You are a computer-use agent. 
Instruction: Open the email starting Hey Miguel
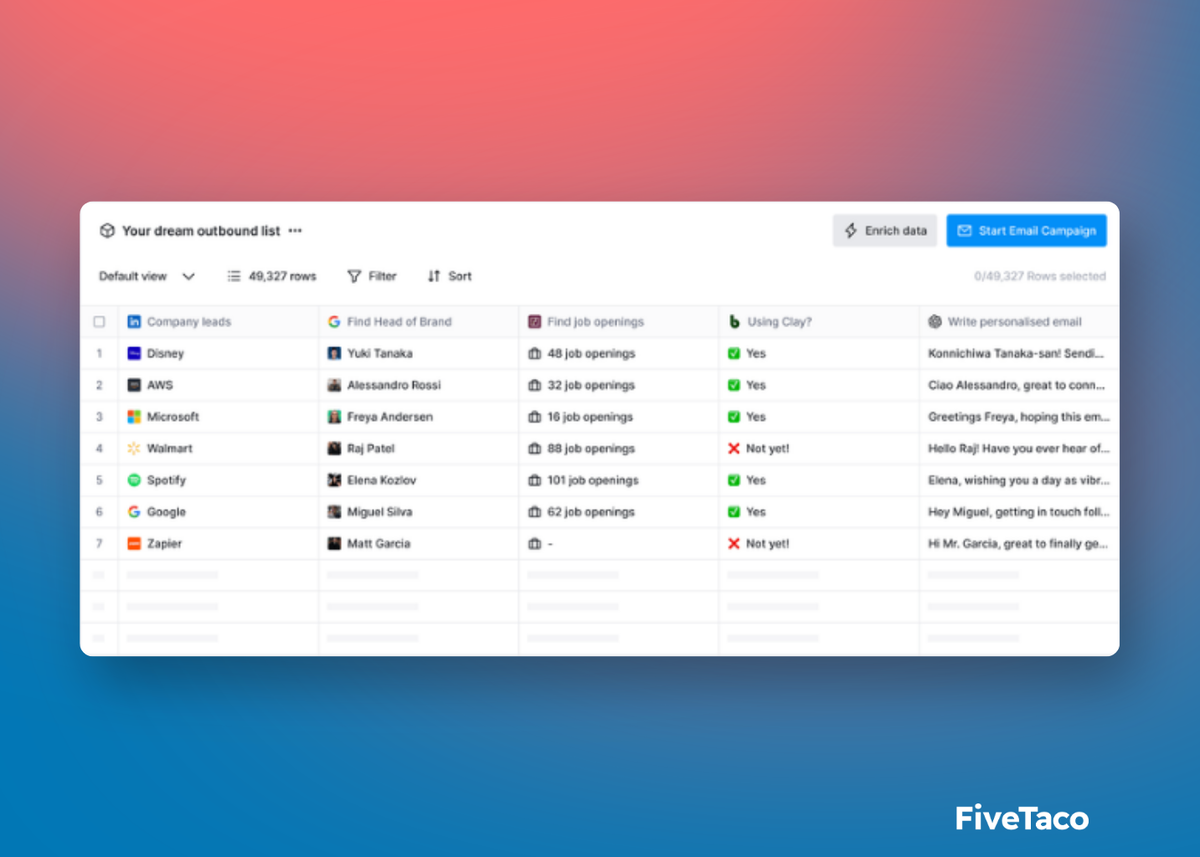click(x=1019, y=512)
